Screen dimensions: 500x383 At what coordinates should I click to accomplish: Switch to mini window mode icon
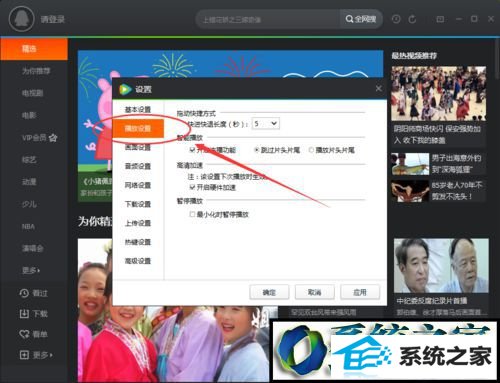pos(440,19)
